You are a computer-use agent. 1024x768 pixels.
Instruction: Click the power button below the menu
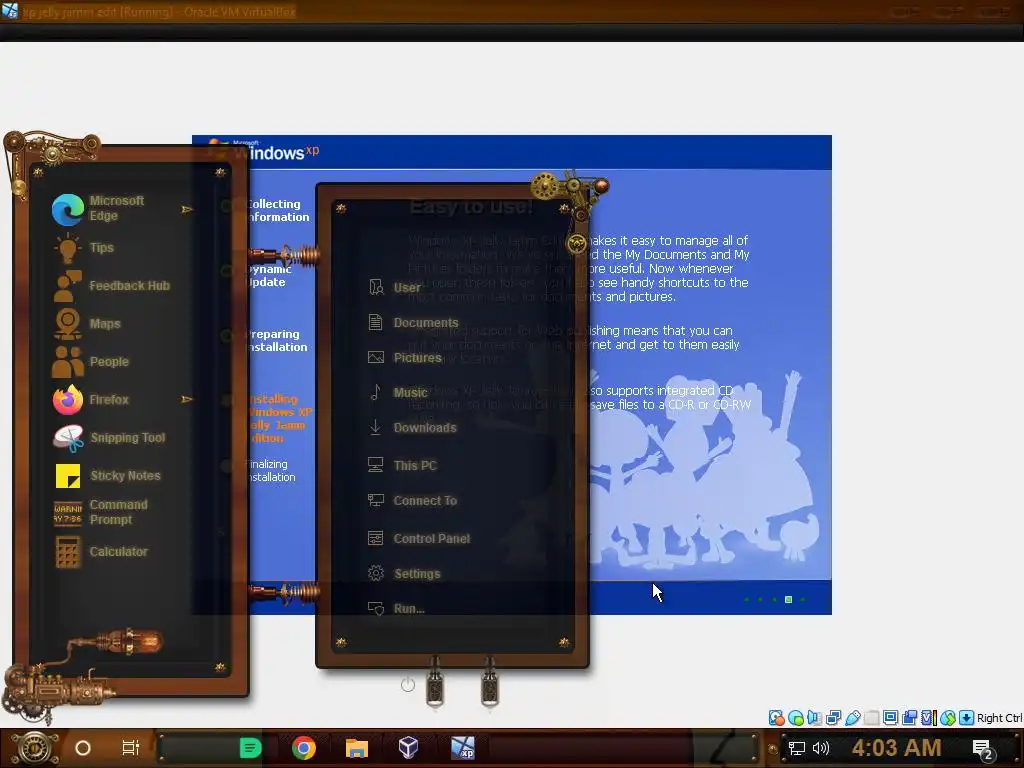[408, 684]
